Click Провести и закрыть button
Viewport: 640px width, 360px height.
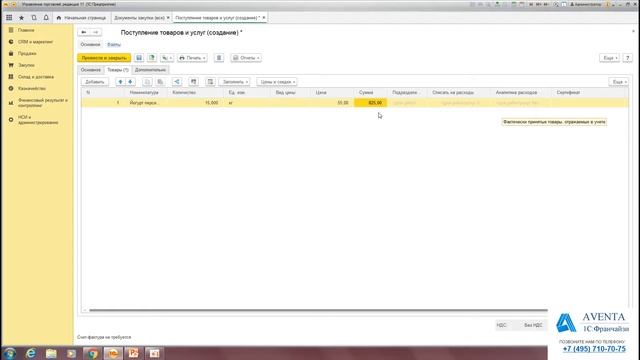(104, 58)
